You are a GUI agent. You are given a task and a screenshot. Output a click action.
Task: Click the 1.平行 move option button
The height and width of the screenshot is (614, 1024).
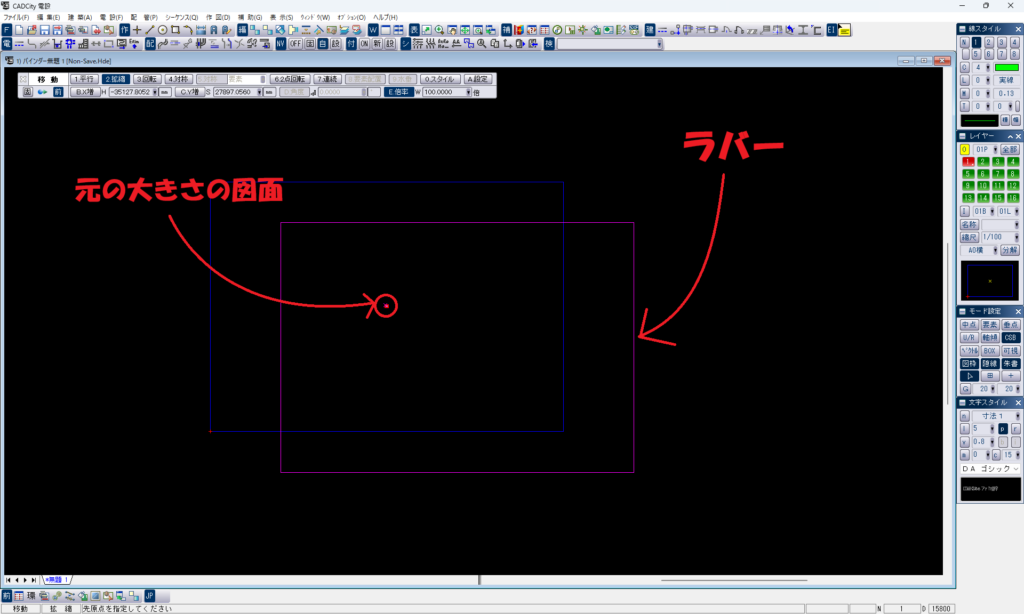pyautogui.click(x=84, y=79)
